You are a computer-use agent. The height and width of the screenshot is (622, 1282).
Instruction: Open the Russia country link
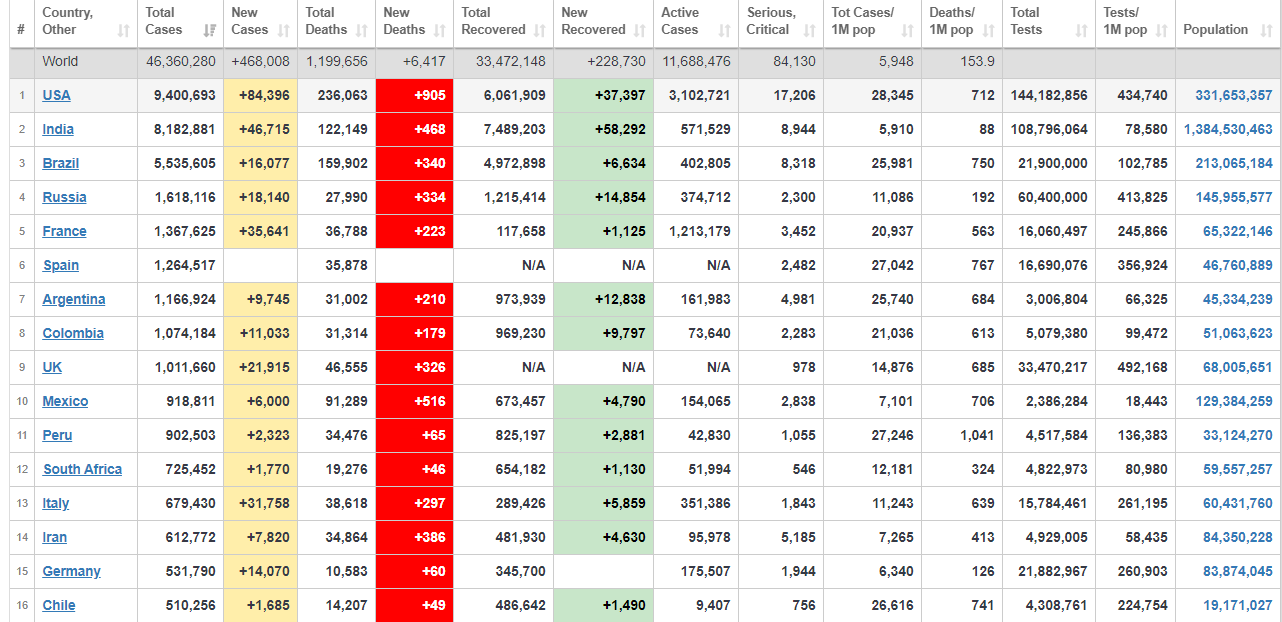point(64,197)
